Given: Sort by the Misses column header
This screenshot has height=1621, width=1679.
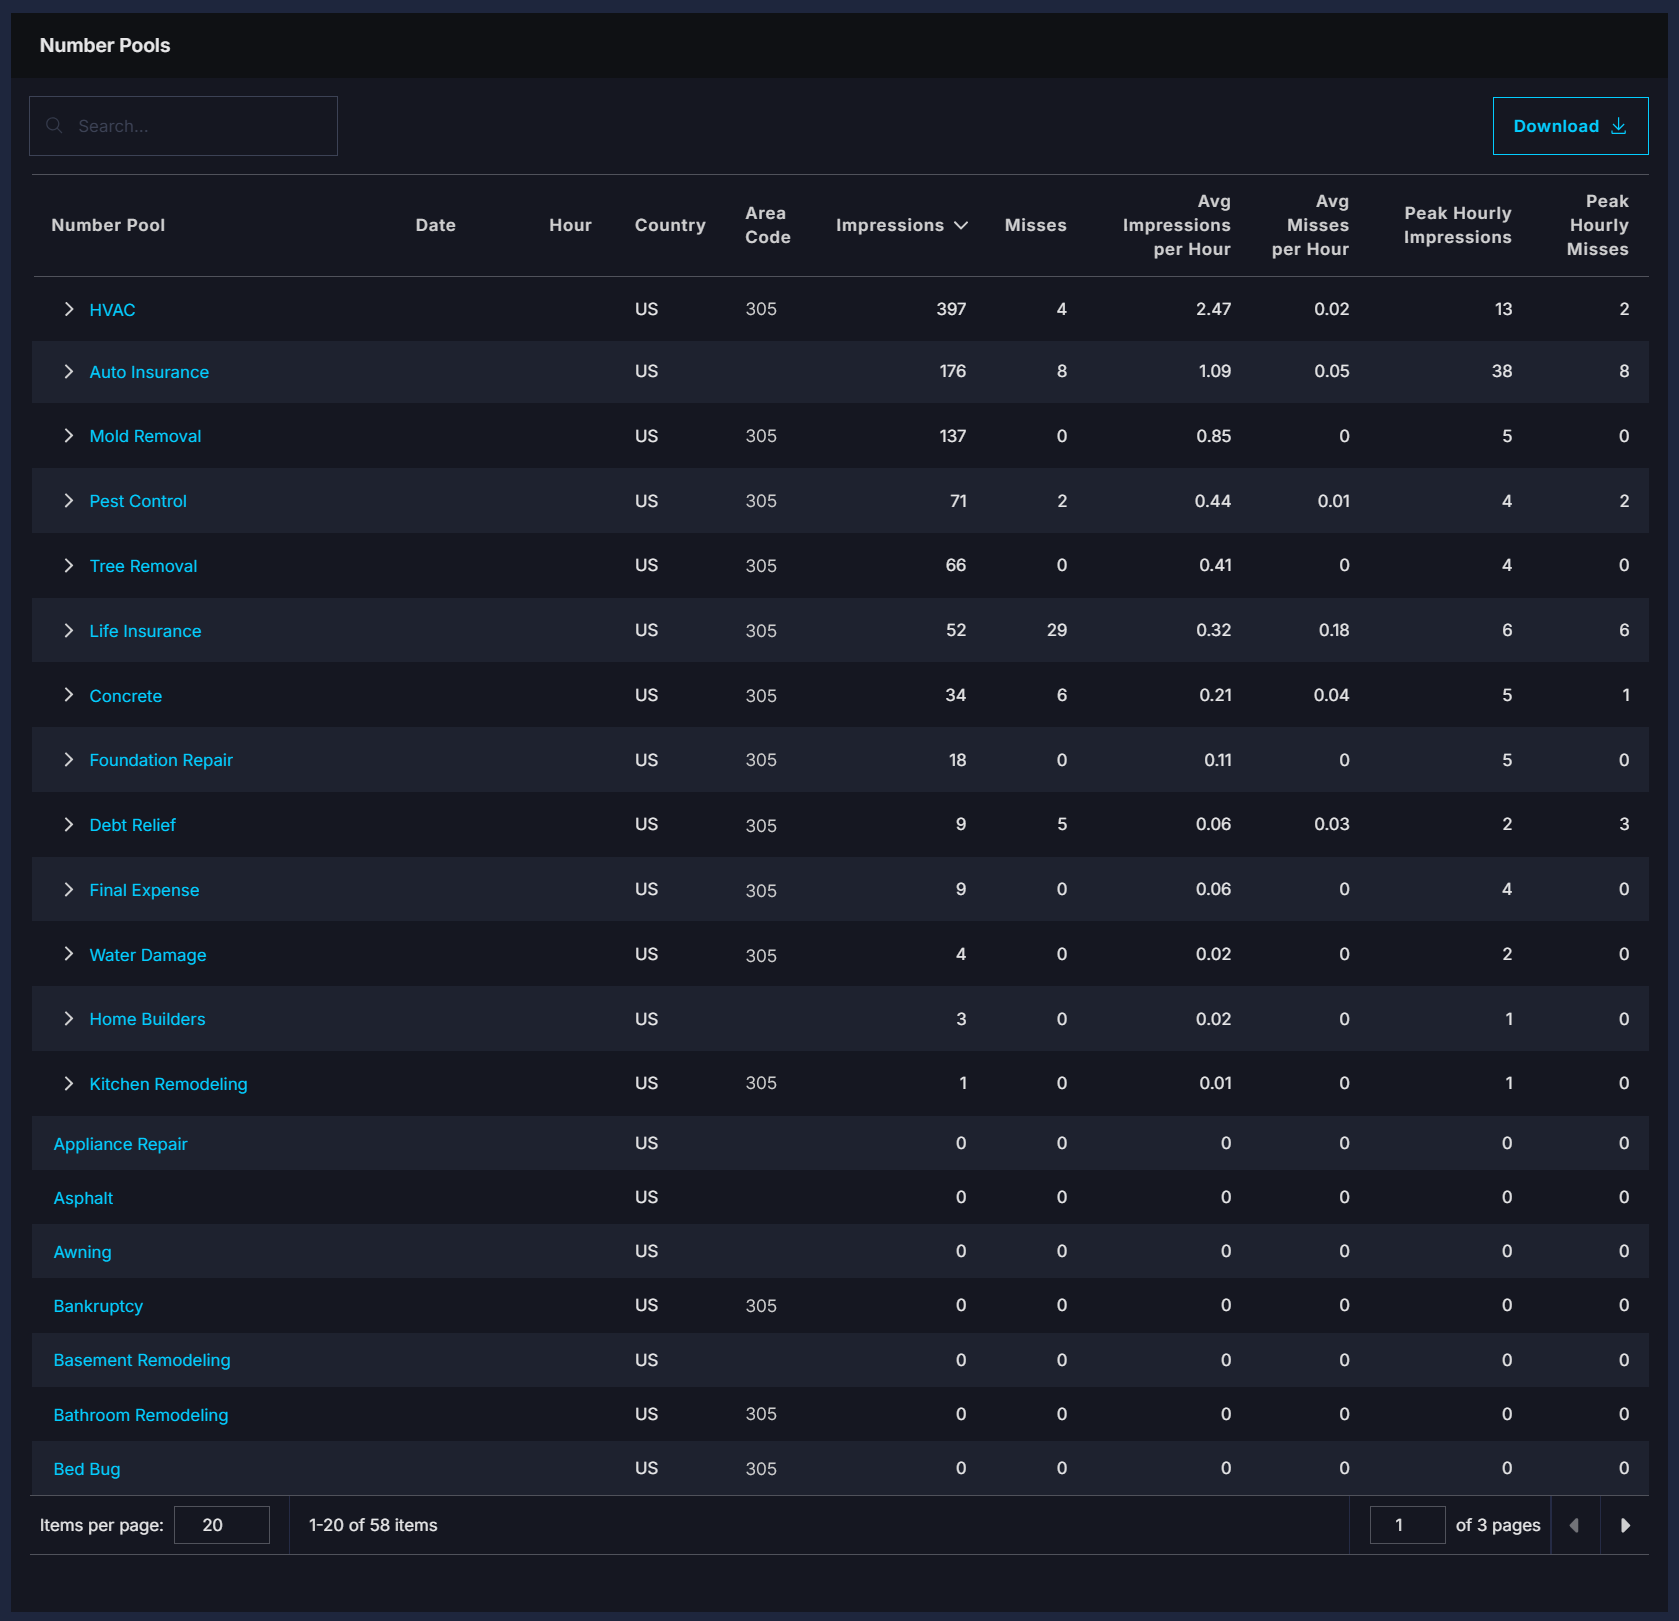Looking at the screenshot, I should (1035, 226).
